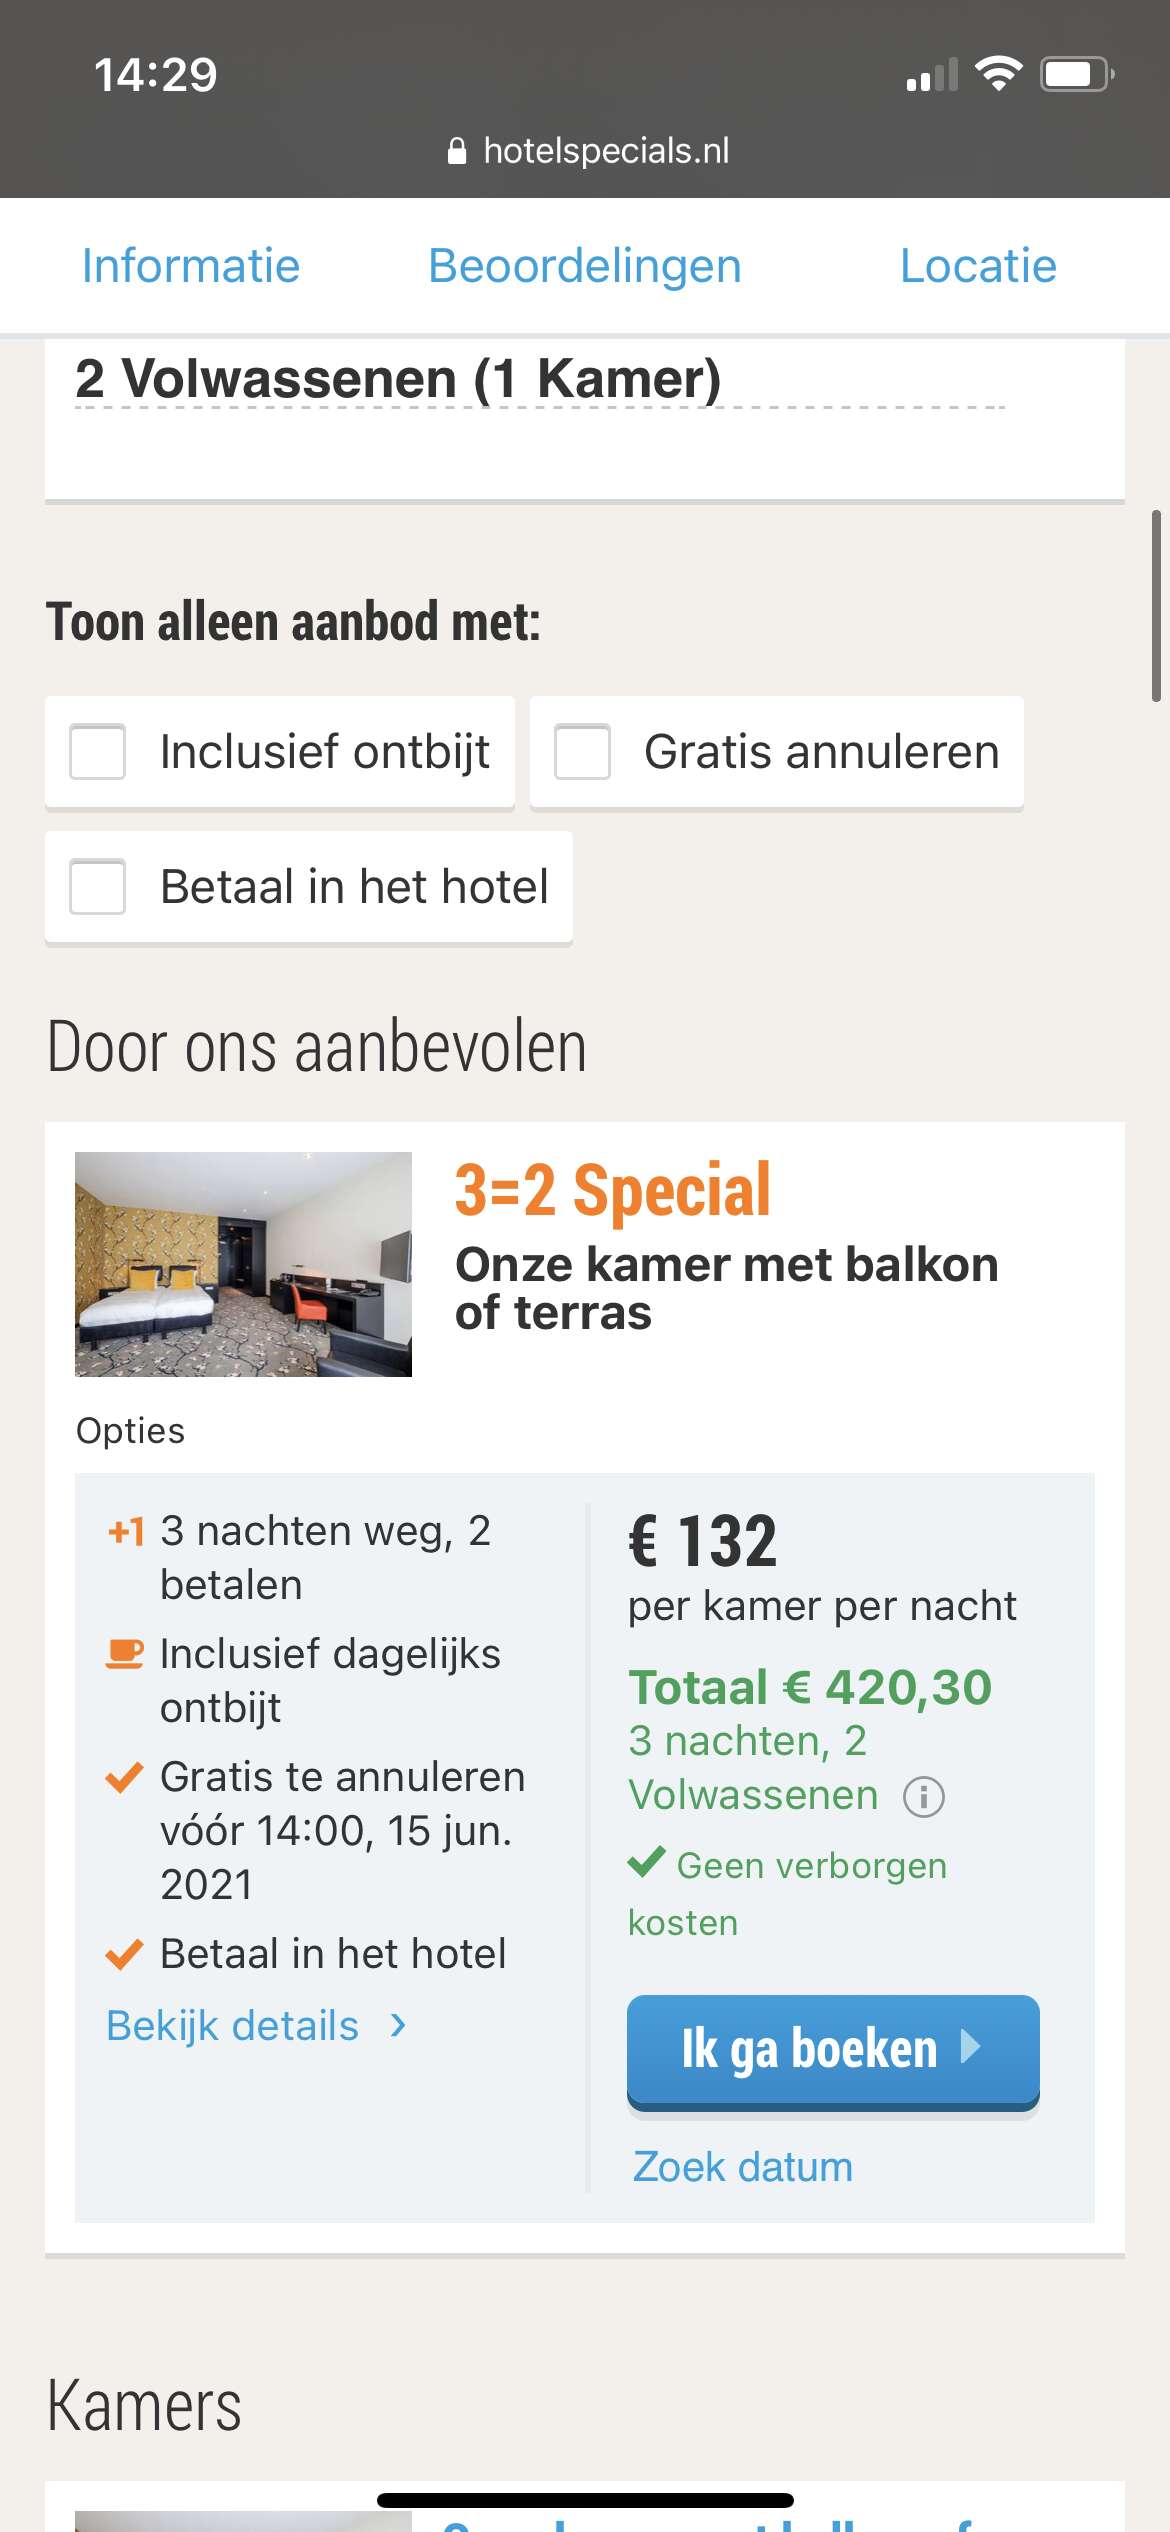Tap the coffee cup breakfast icon

125,1653
